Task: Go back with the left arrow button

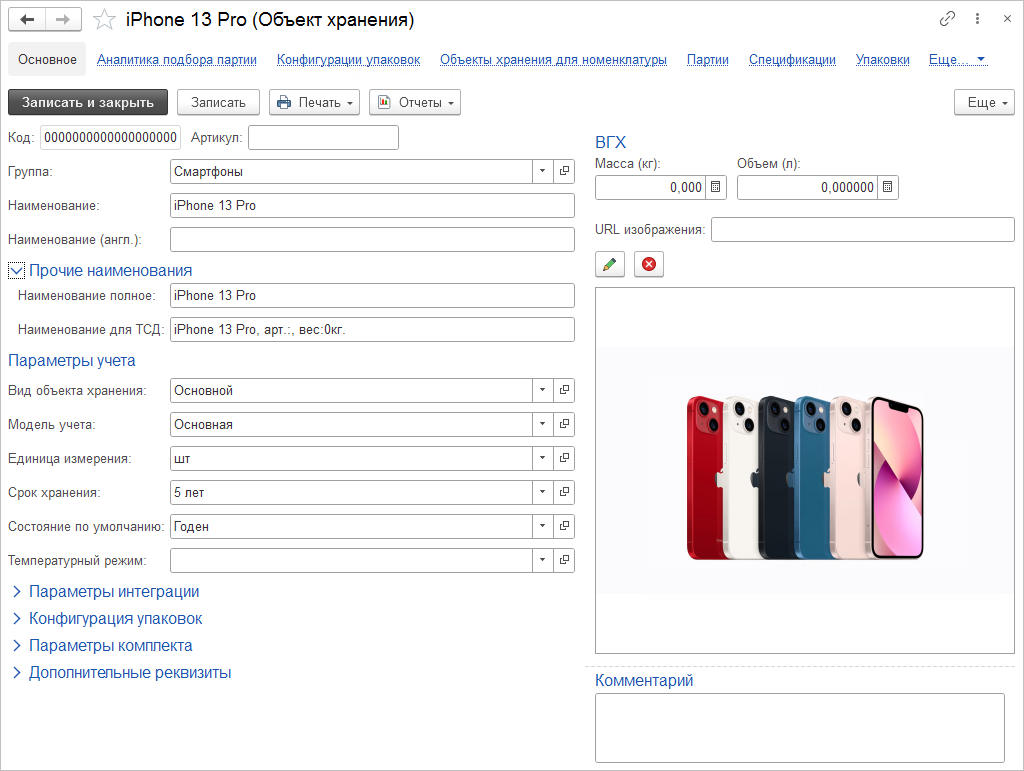Action: 27,20
